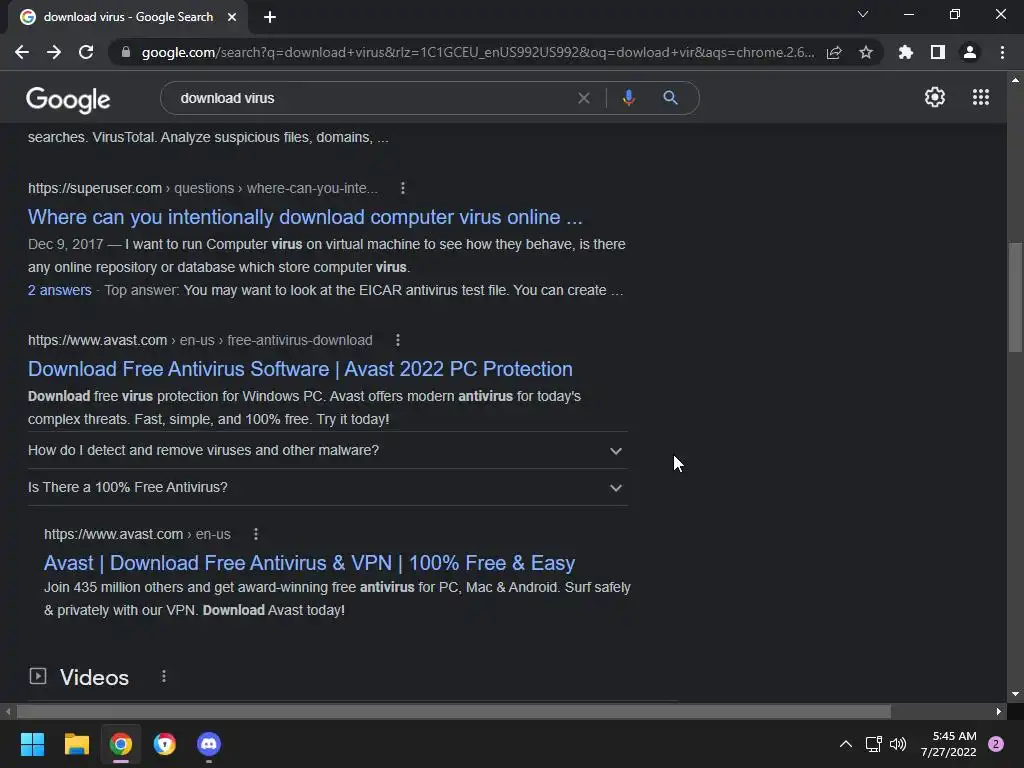Open Google Chrome taskbar icon
The height and width of the screenshot is (768, 1024).
click(121, 744)
